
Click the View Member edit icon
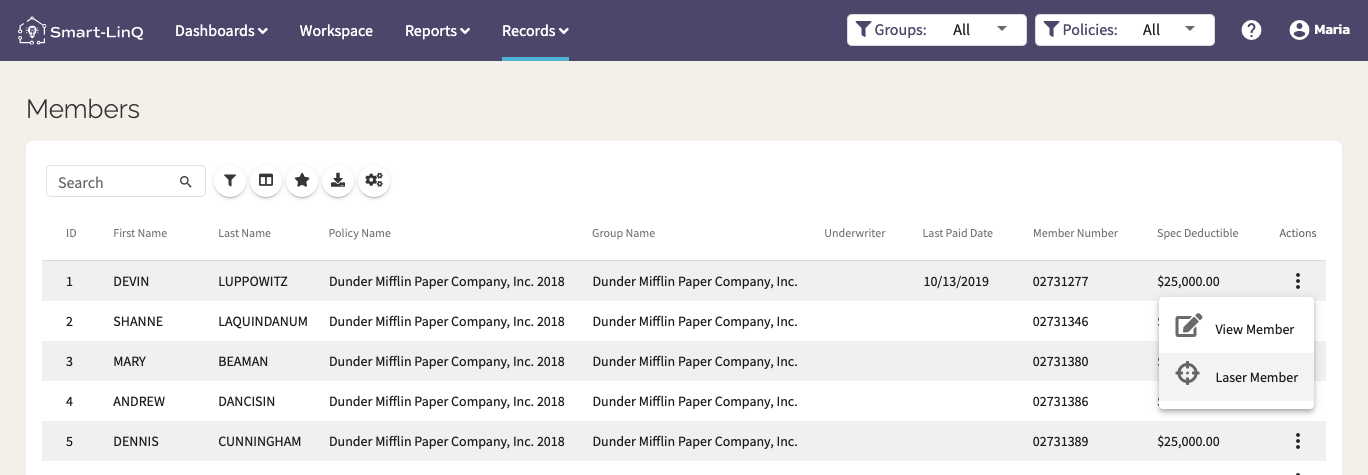pos(1188,327)
